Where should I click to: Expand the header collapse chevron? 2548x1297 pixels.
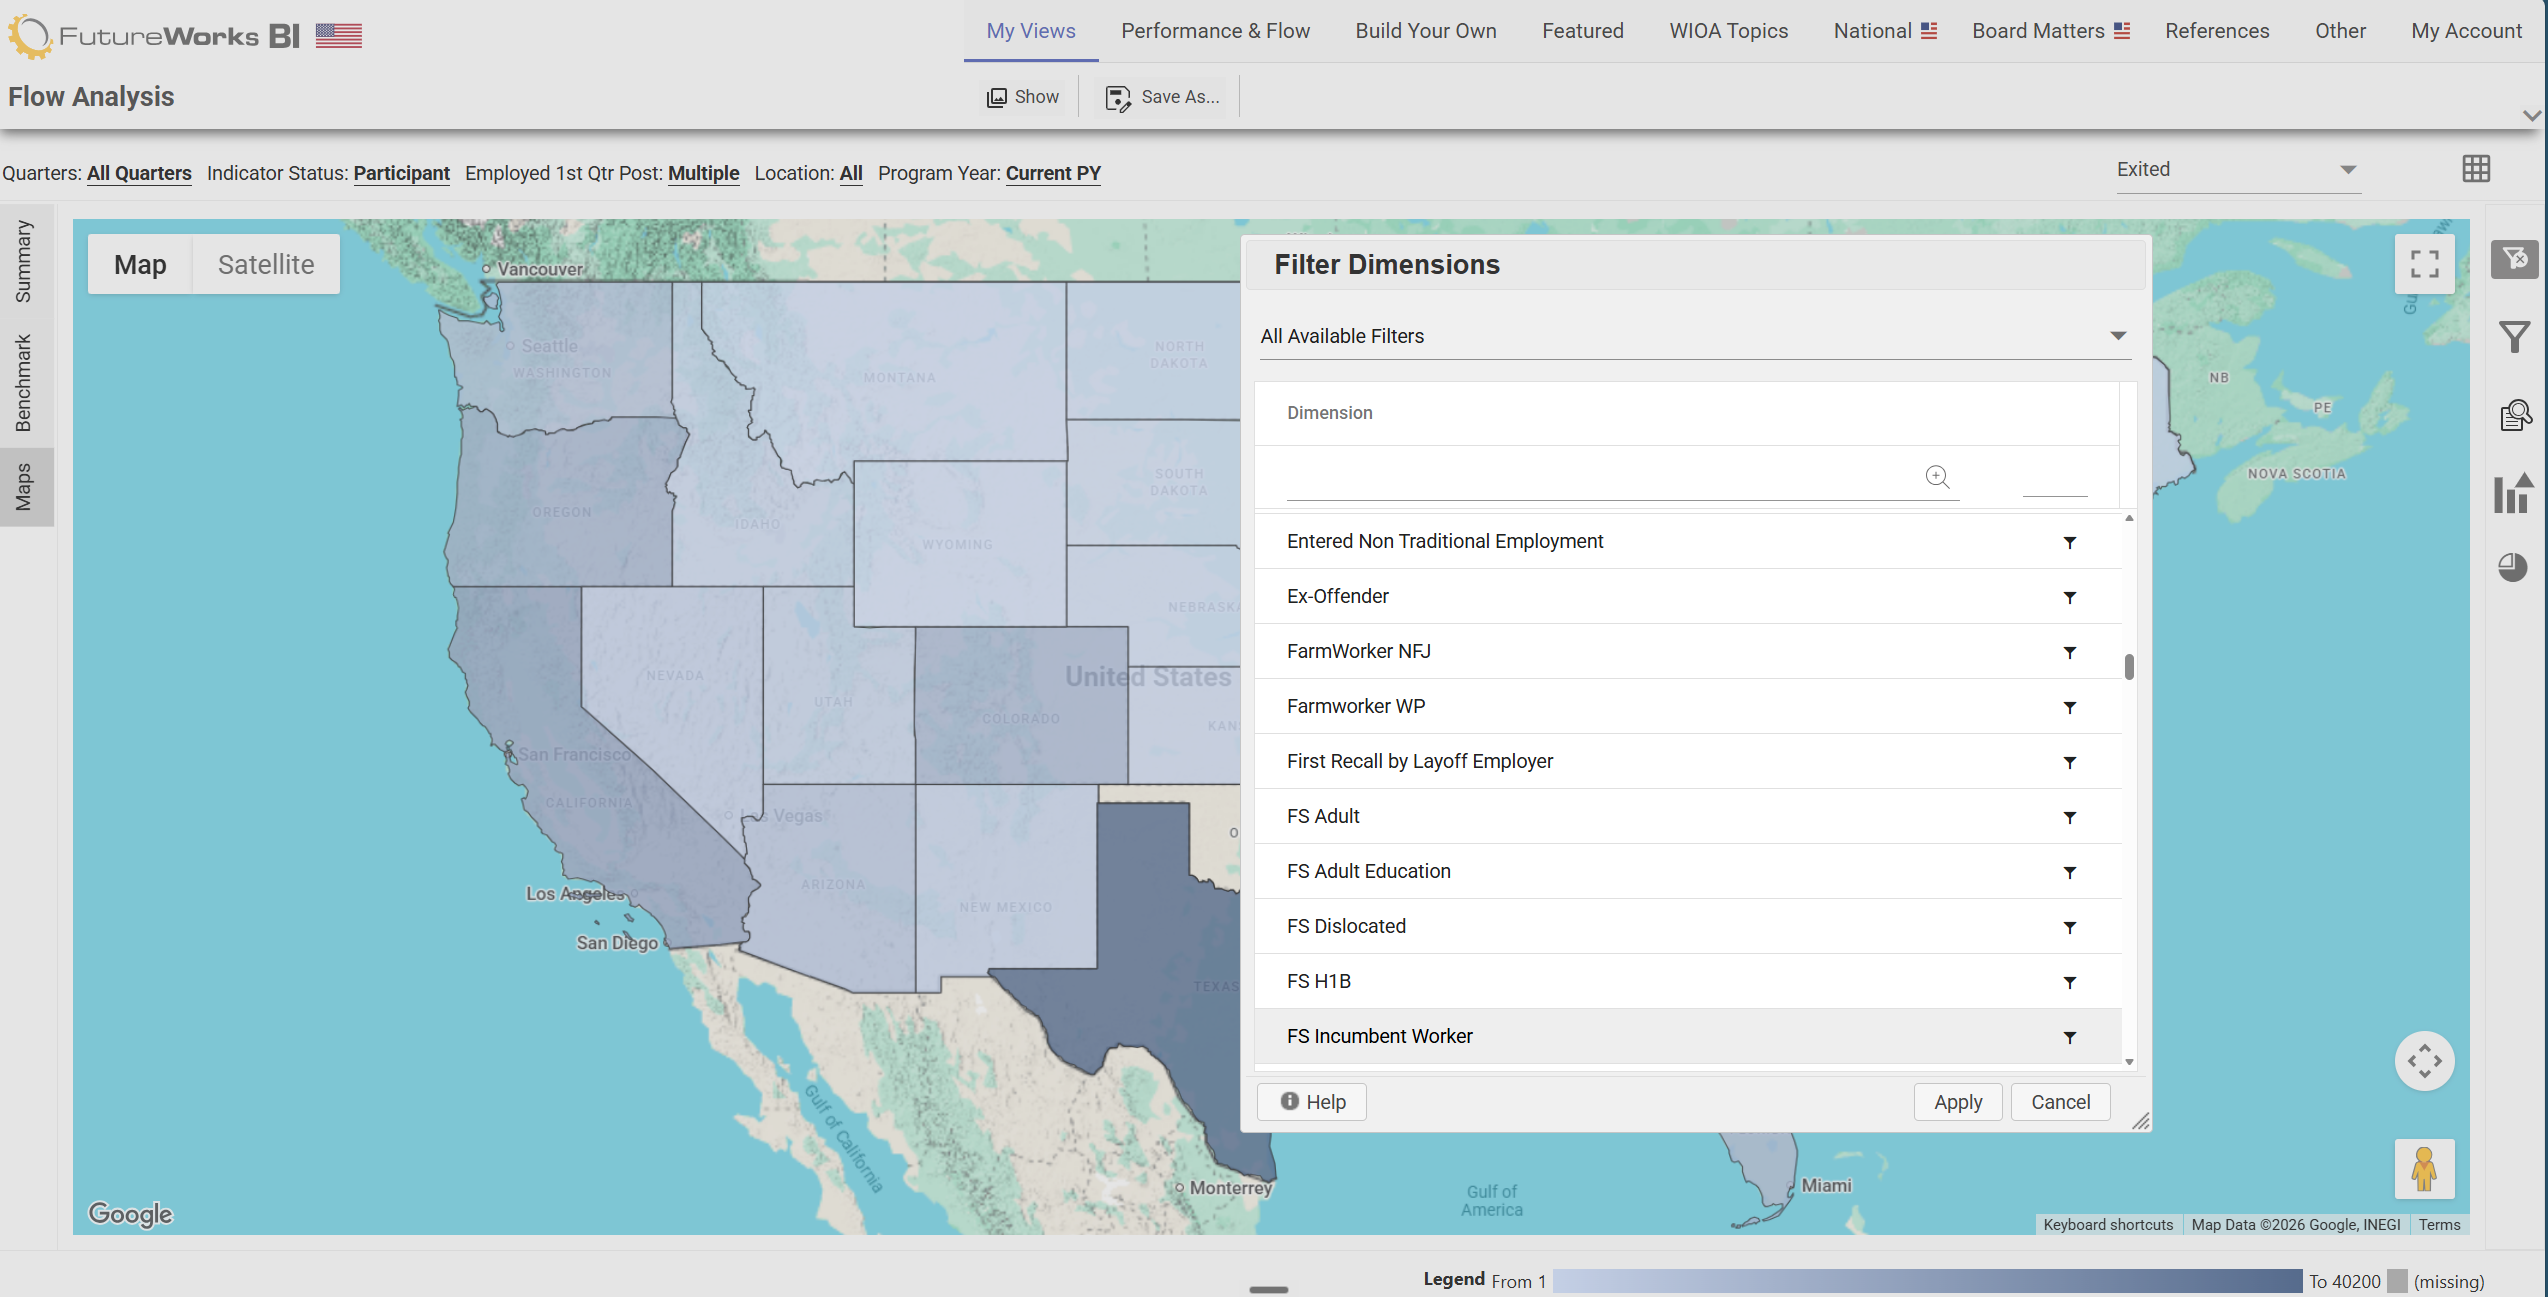tap(2531, 115)
